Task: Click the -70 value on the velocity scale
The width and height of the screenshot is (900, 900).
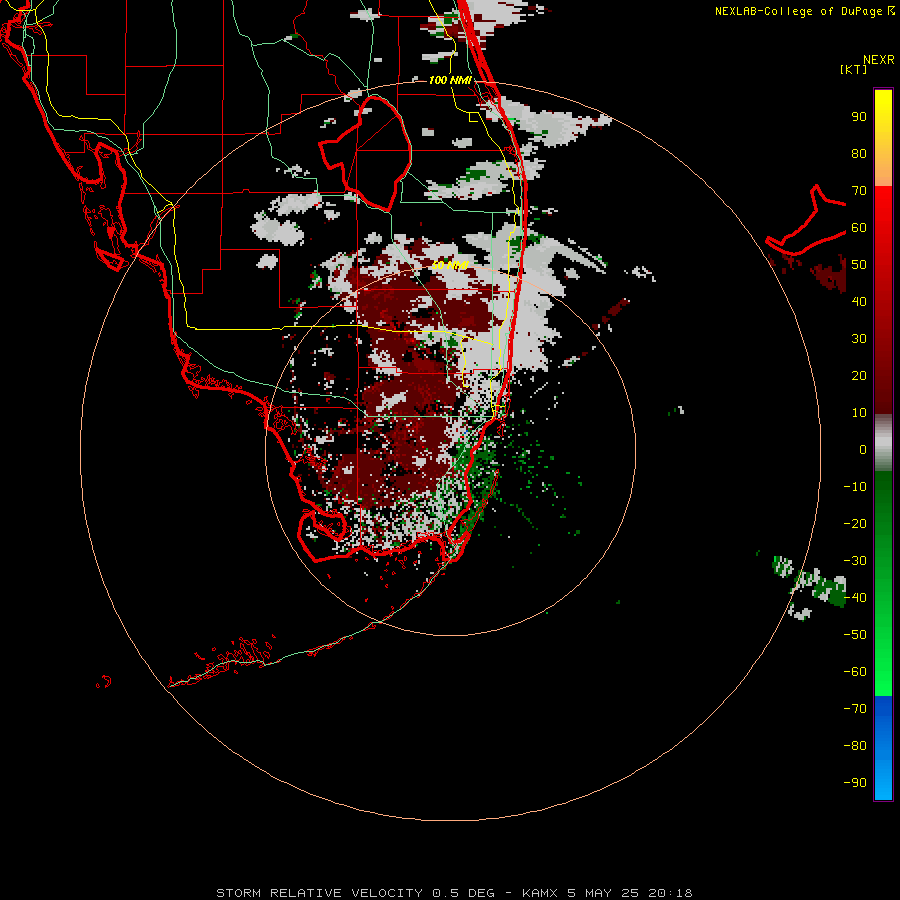Action: (x=855, y=709)
